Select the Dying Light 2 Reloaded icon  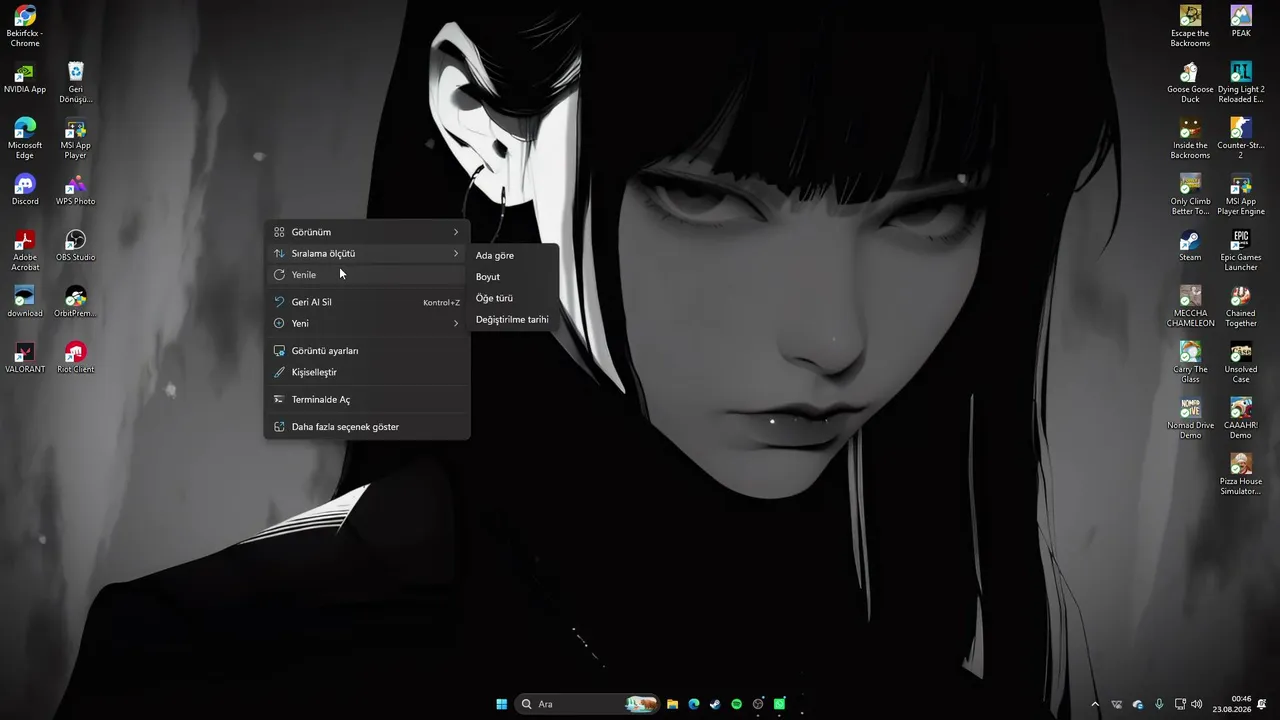tap(1241, 82)
